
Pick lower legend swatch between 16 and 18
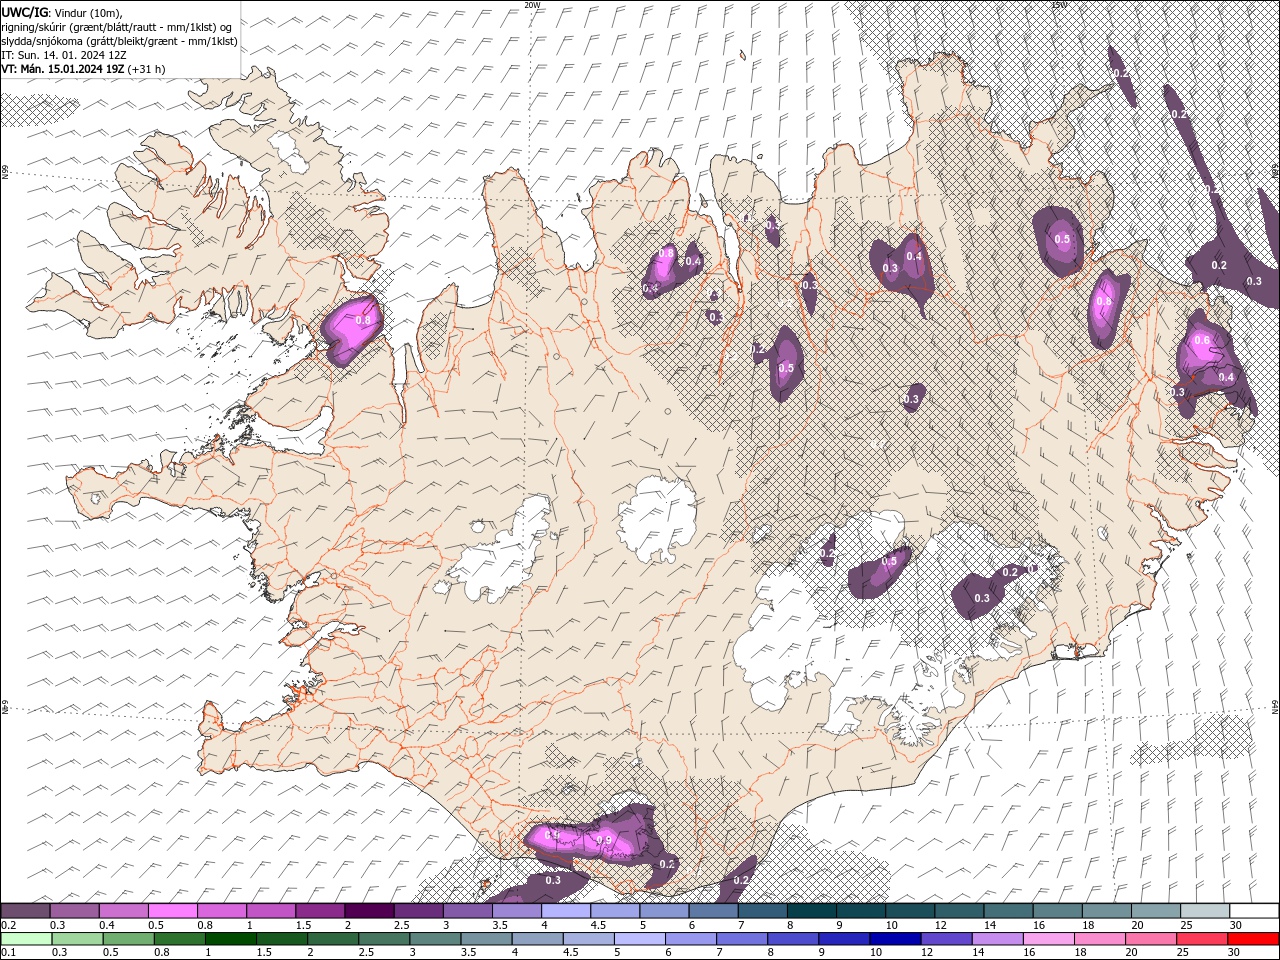pyautogui.click(x=1049, y=939)
